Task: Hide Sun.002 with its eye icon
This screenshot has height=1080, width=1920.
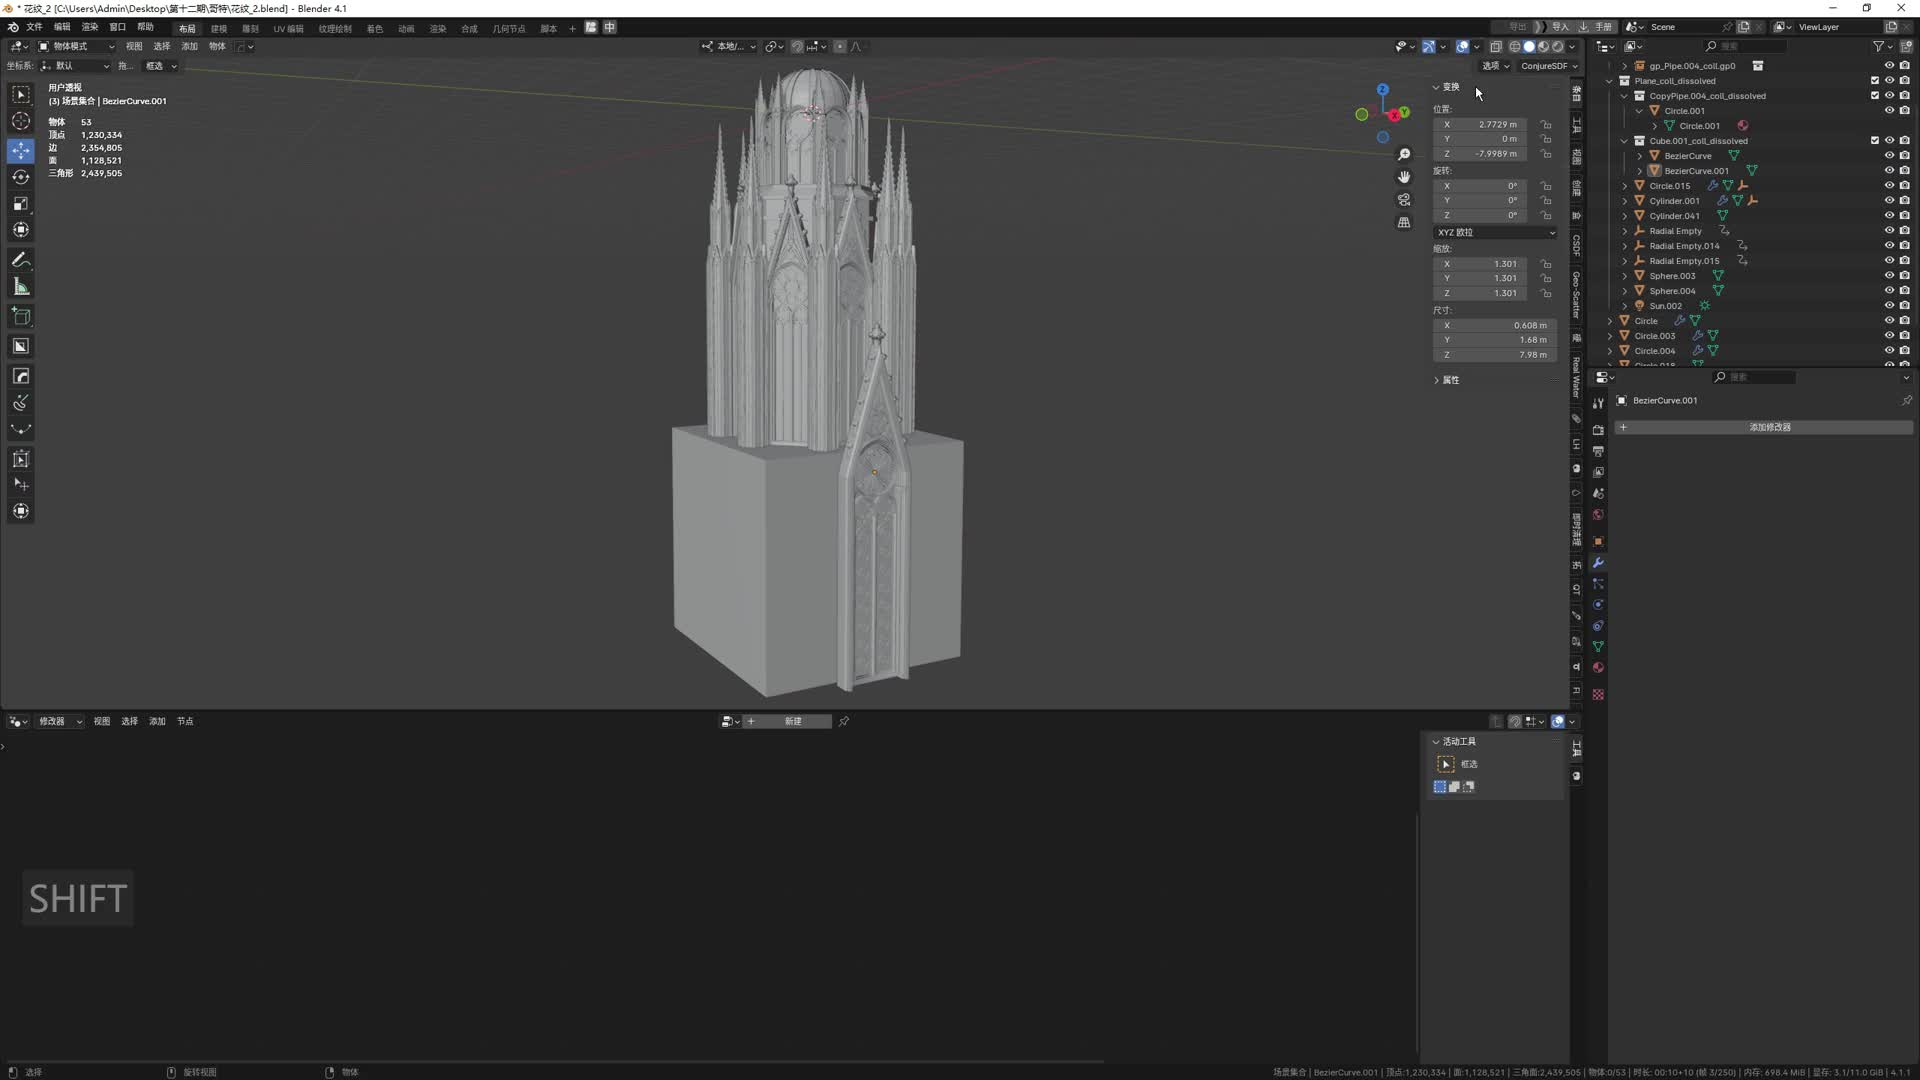Action: pyautogui.click(x=1889, y=306)
